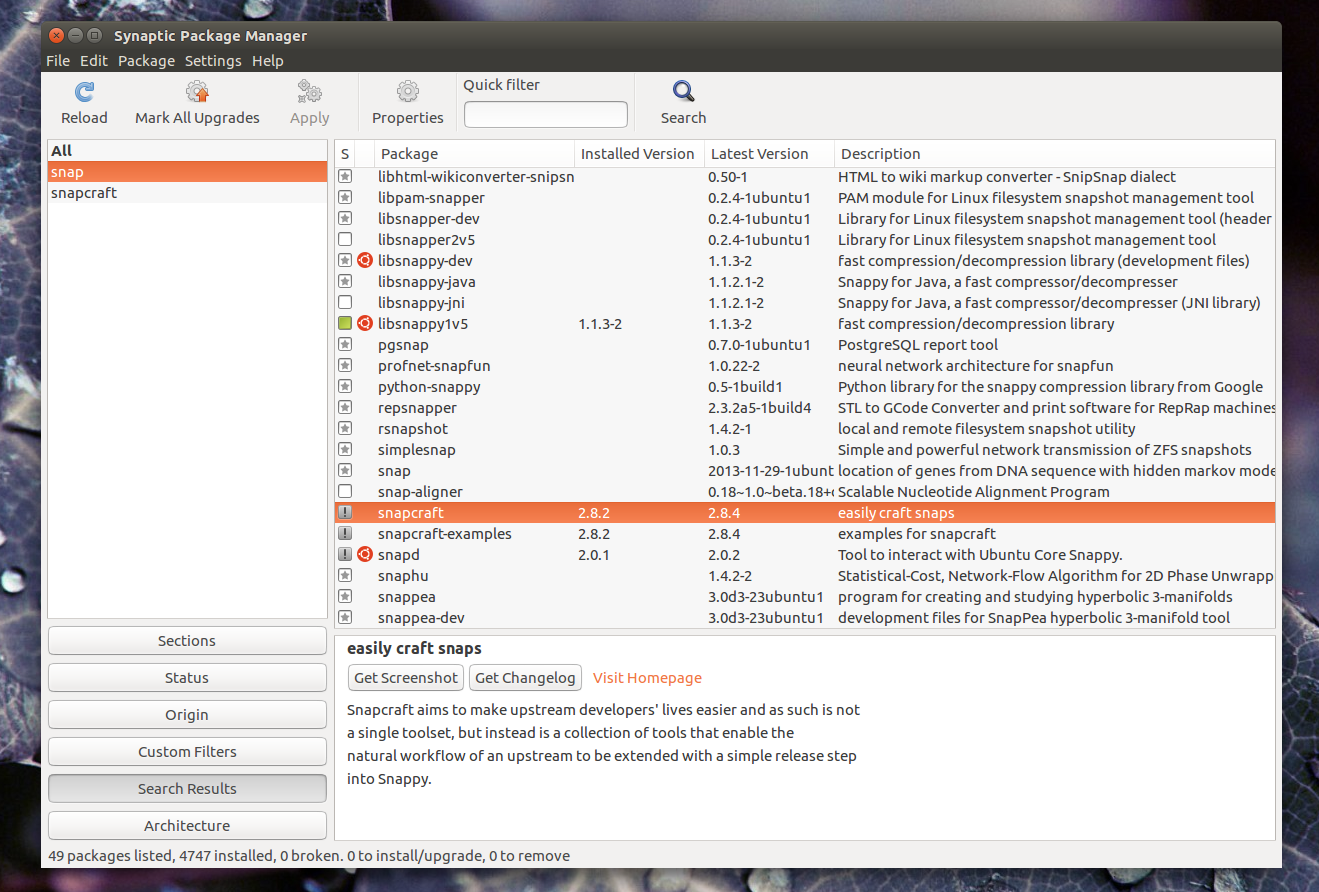Switch to Origin view
This screenshot has width=1319, height=892.
point(187,715)
